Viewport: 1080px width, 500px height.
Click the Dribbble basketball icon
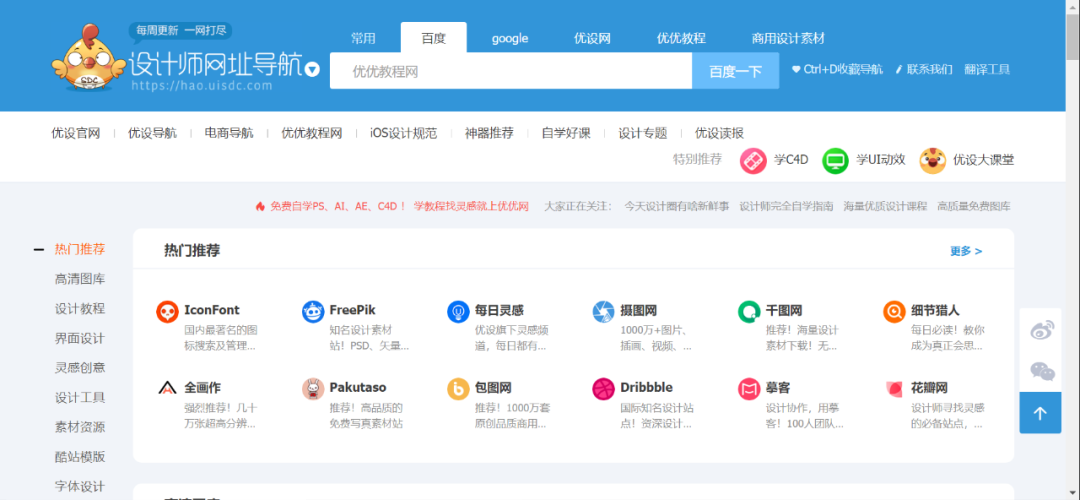coord(603,388)
